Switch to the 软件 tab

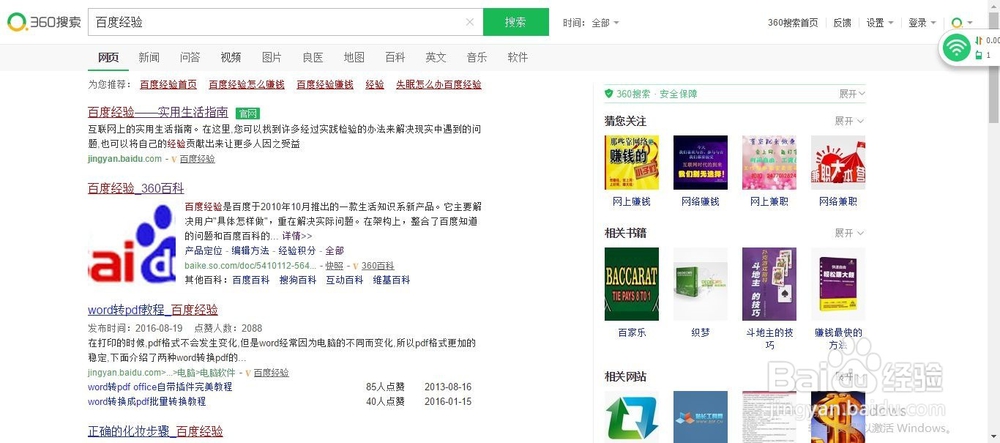click(518, 57)
